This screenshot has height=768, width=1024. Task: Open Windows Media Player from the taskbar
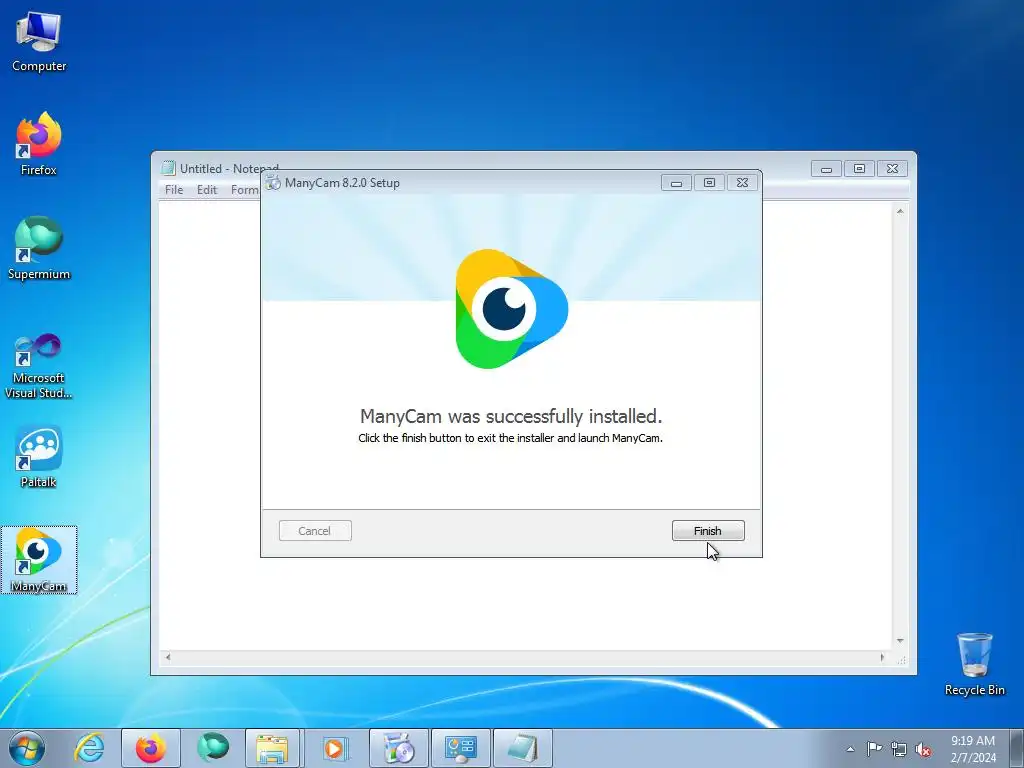(334, 748)
